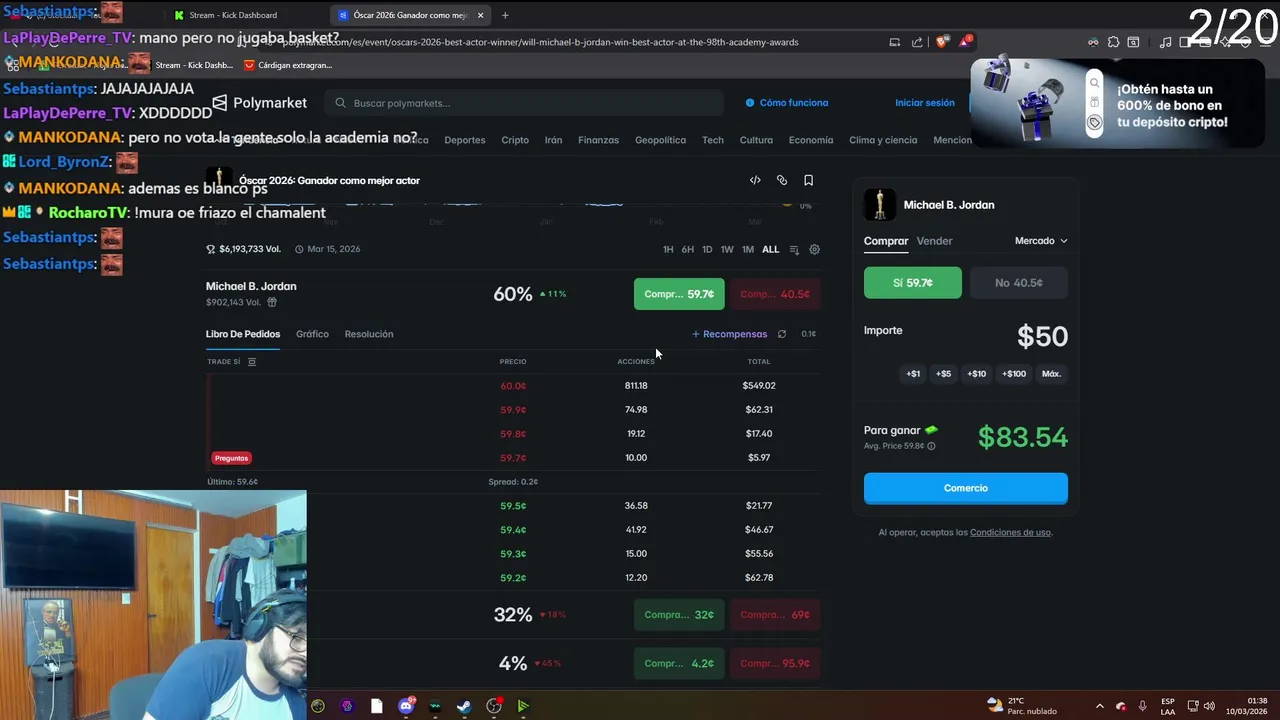Switch to the Vender tab
Image resolution: width=1280 pixels, height=720 pixels.
[x=934, y=241]
